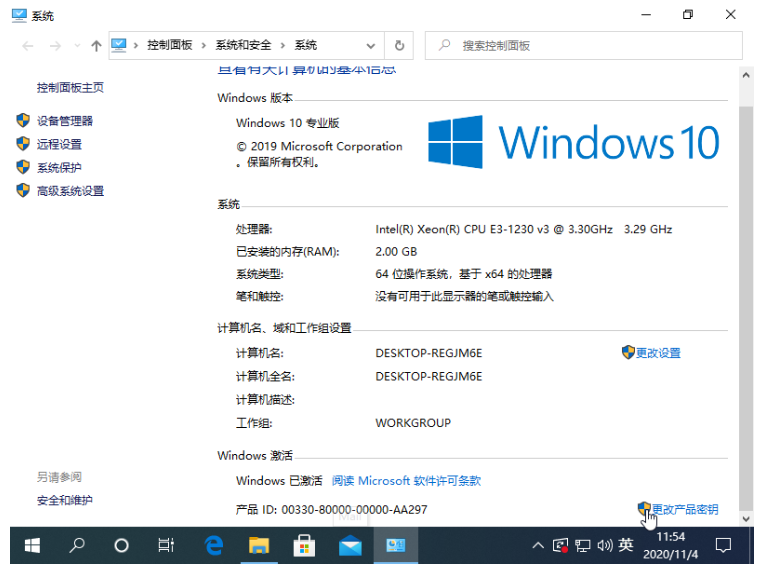
Task: Click 更改设置 next to computer name
Action: (x=657, y=353)
